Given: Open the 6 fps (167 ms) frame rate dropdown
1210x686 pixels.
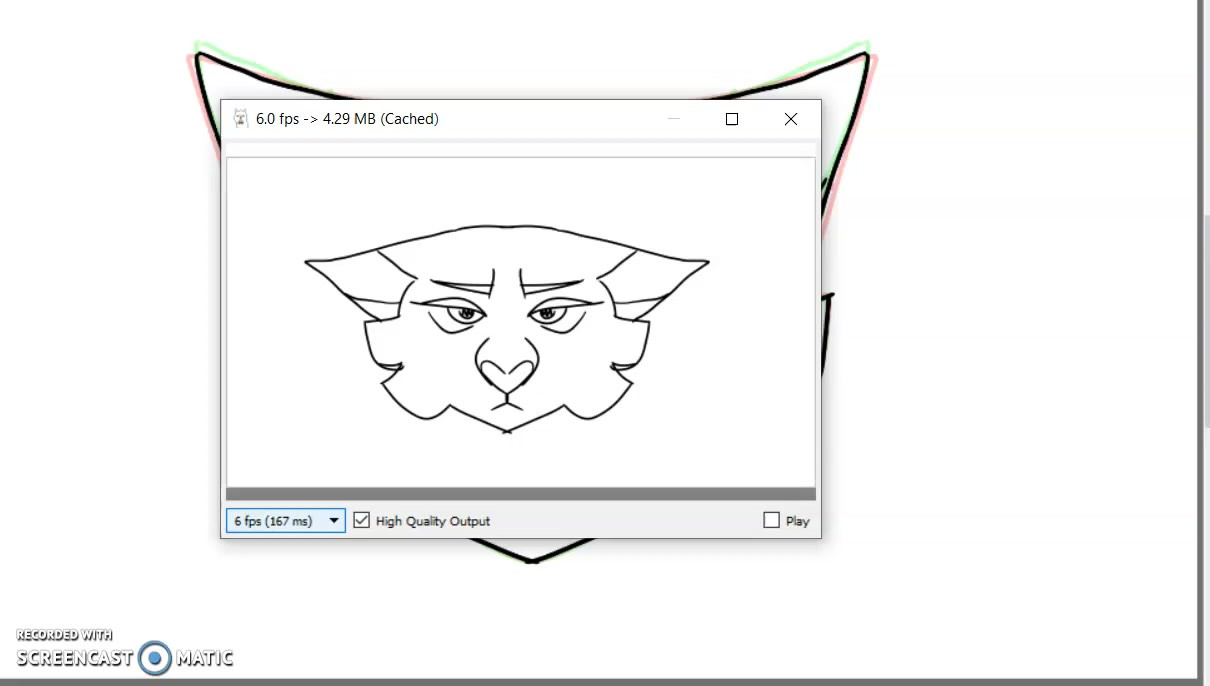Looking at the screenshot, I should coord(285,521).
